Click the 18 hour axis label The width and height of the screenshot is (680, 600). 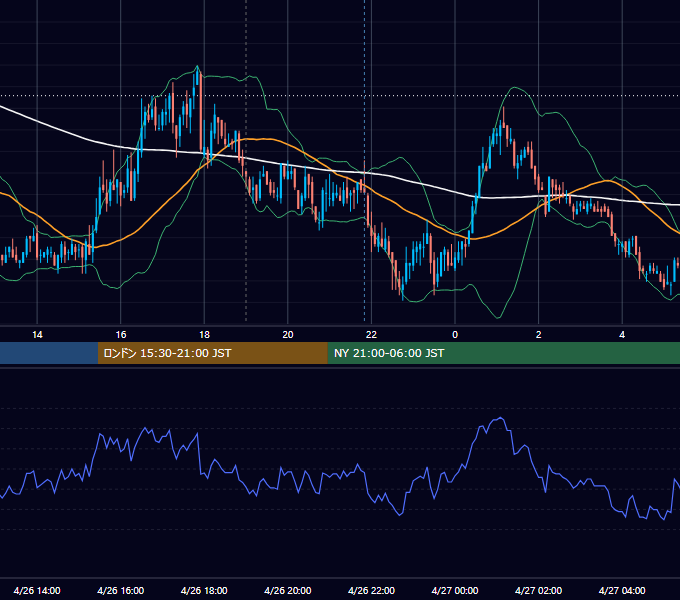(204, 335)
